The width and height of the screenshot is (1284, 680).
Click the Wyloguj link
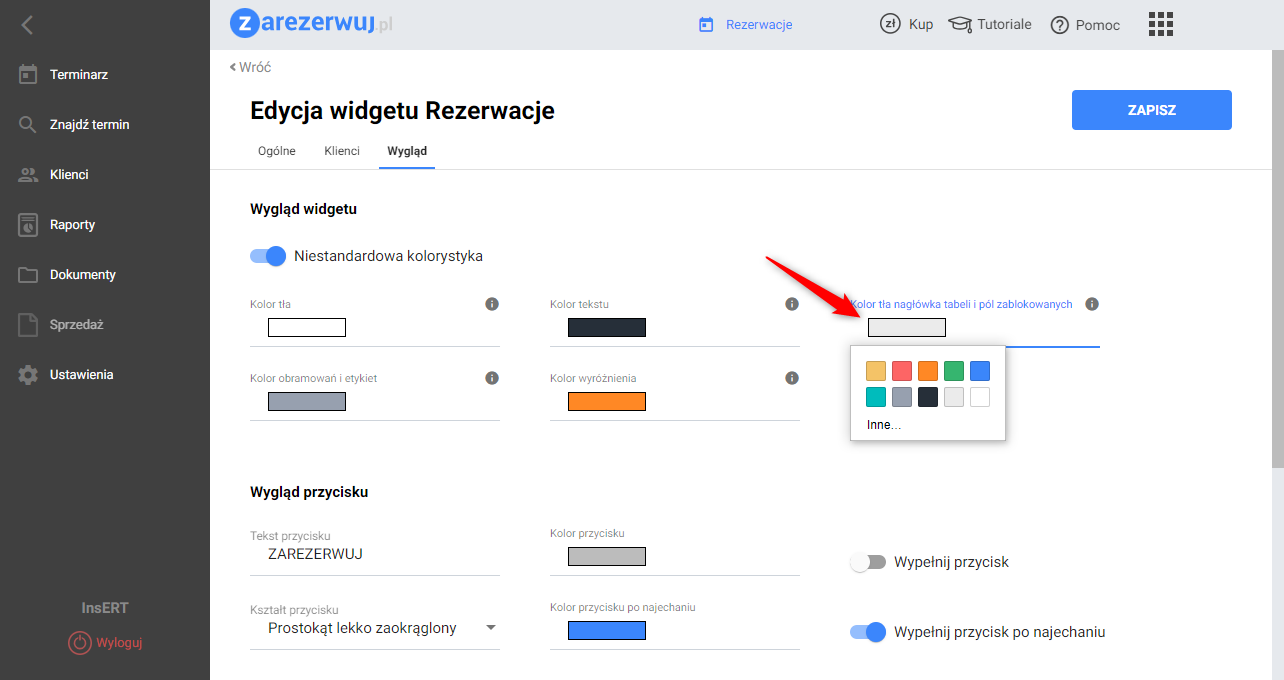pos(120,642)
